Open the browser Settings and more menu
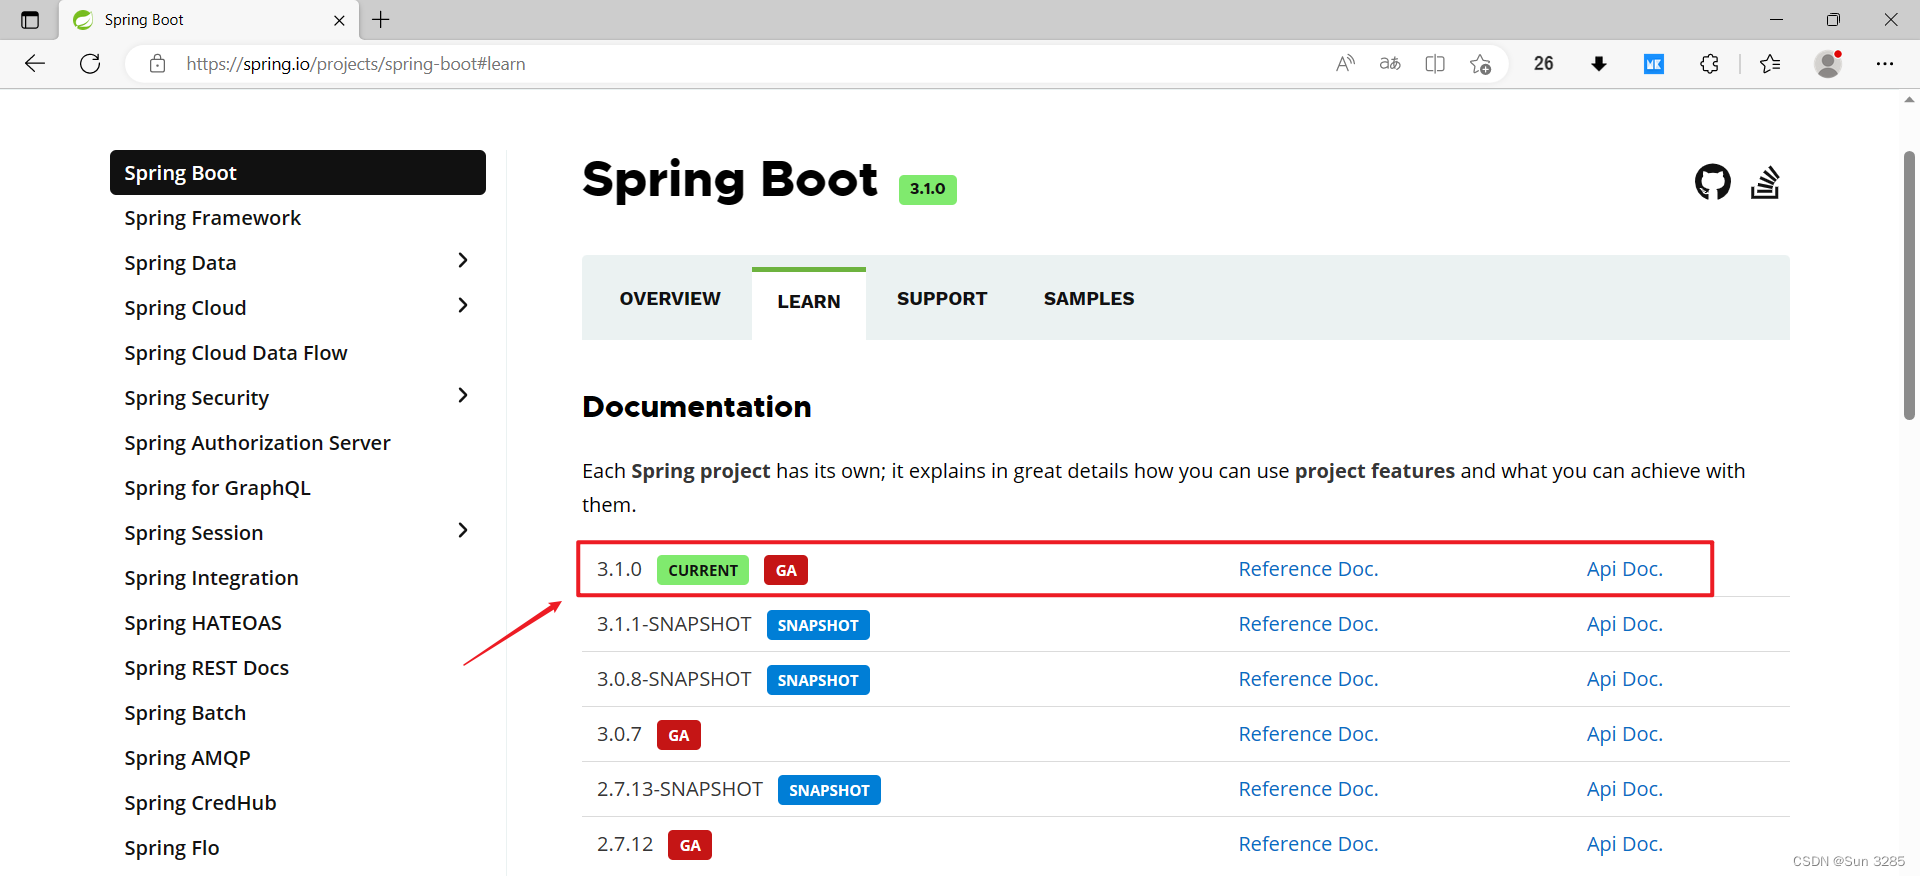The image size is (1920, 876). click(x=1885, y=64)
